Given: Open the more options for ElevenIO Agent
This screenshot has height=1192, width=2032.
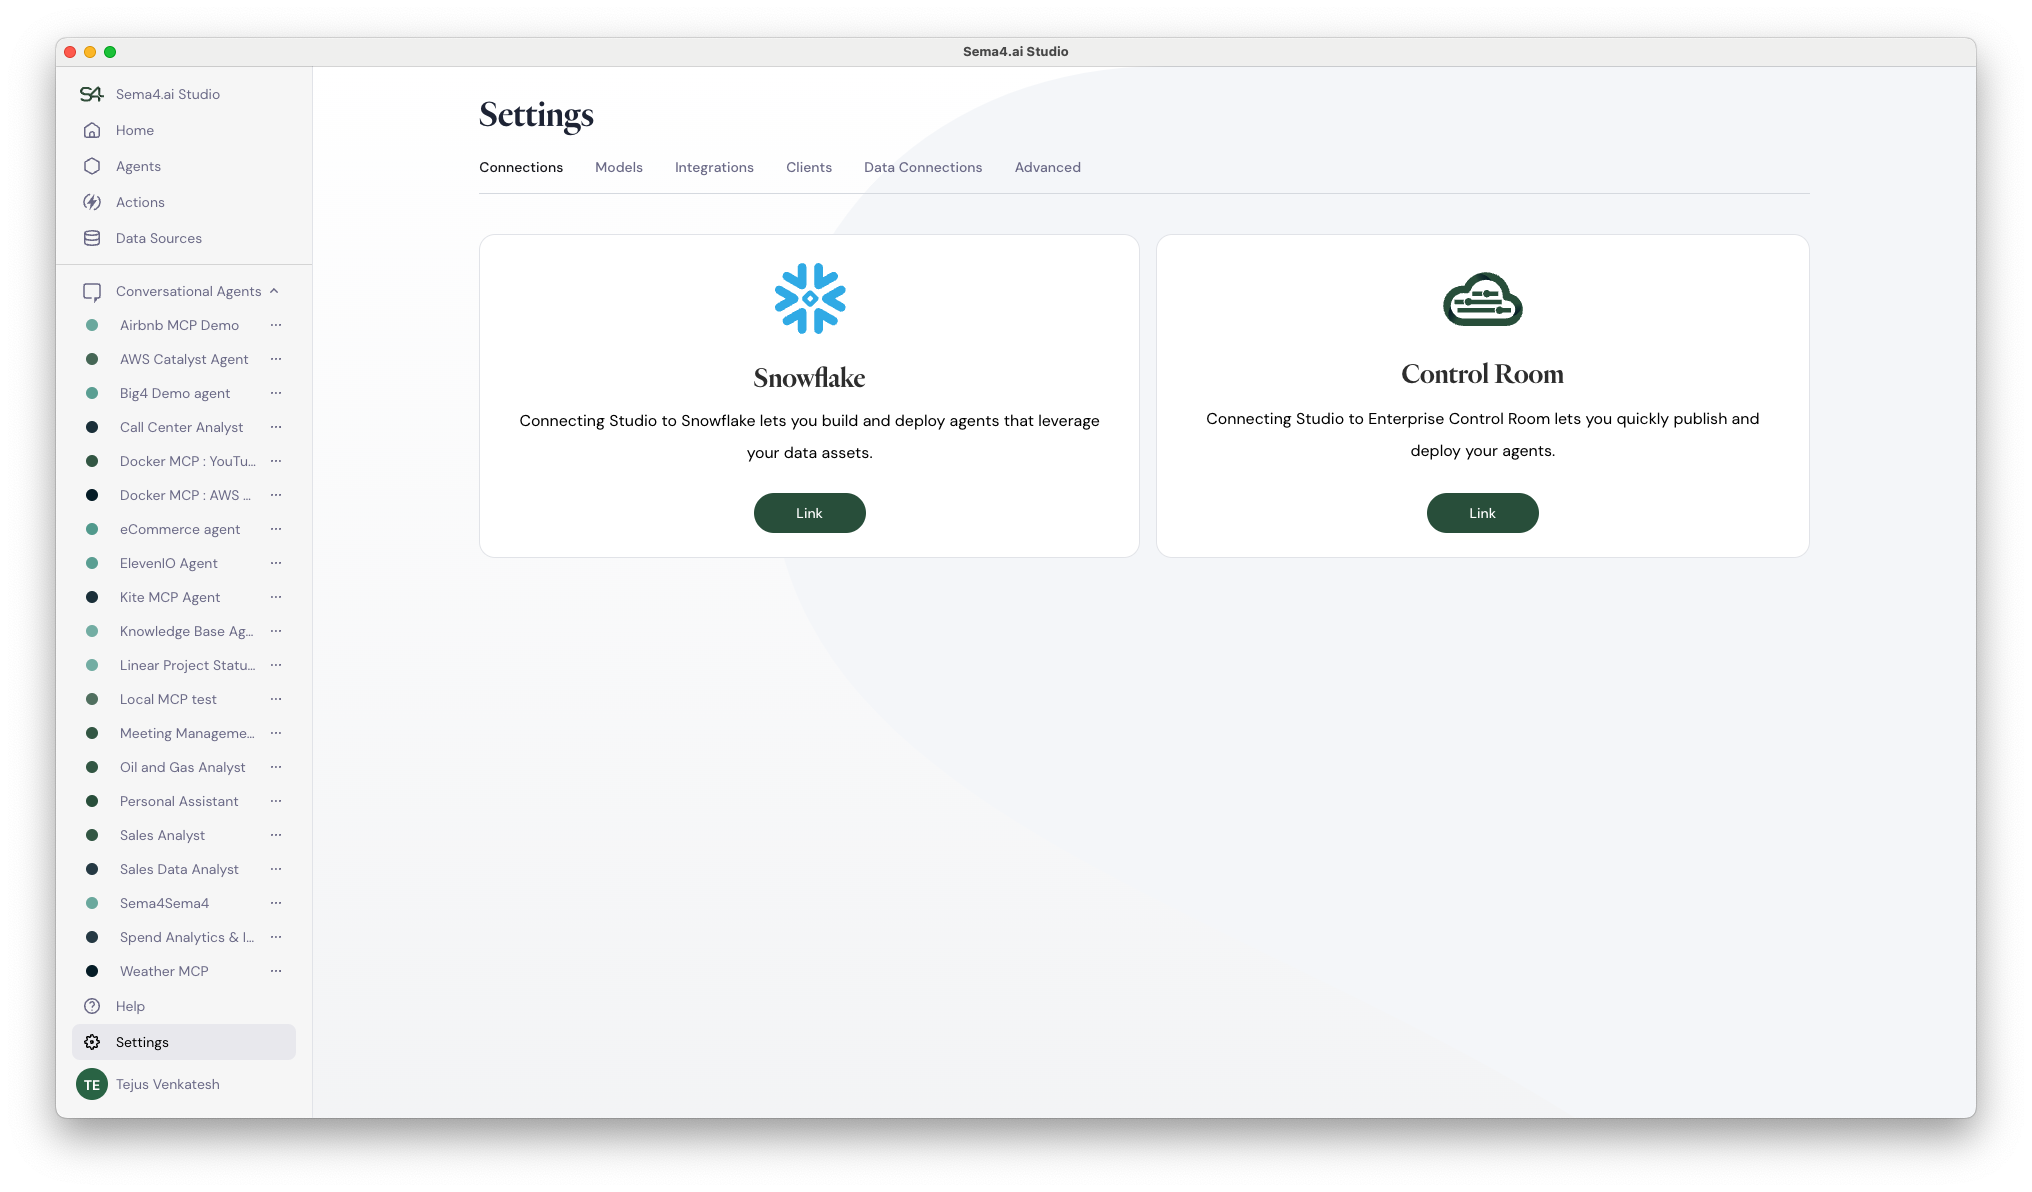Looking at the screenshot, I should point(276,563).
